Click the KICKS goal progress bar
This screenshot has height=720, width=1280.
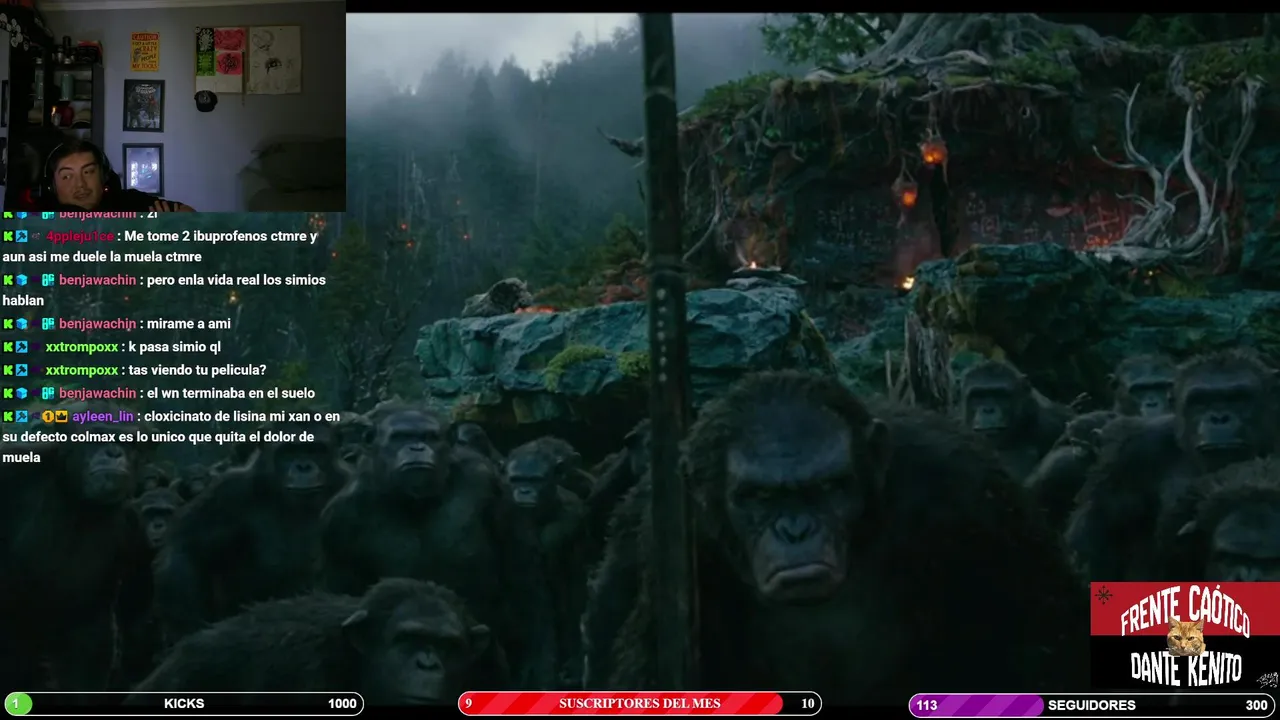click(184, 704)
